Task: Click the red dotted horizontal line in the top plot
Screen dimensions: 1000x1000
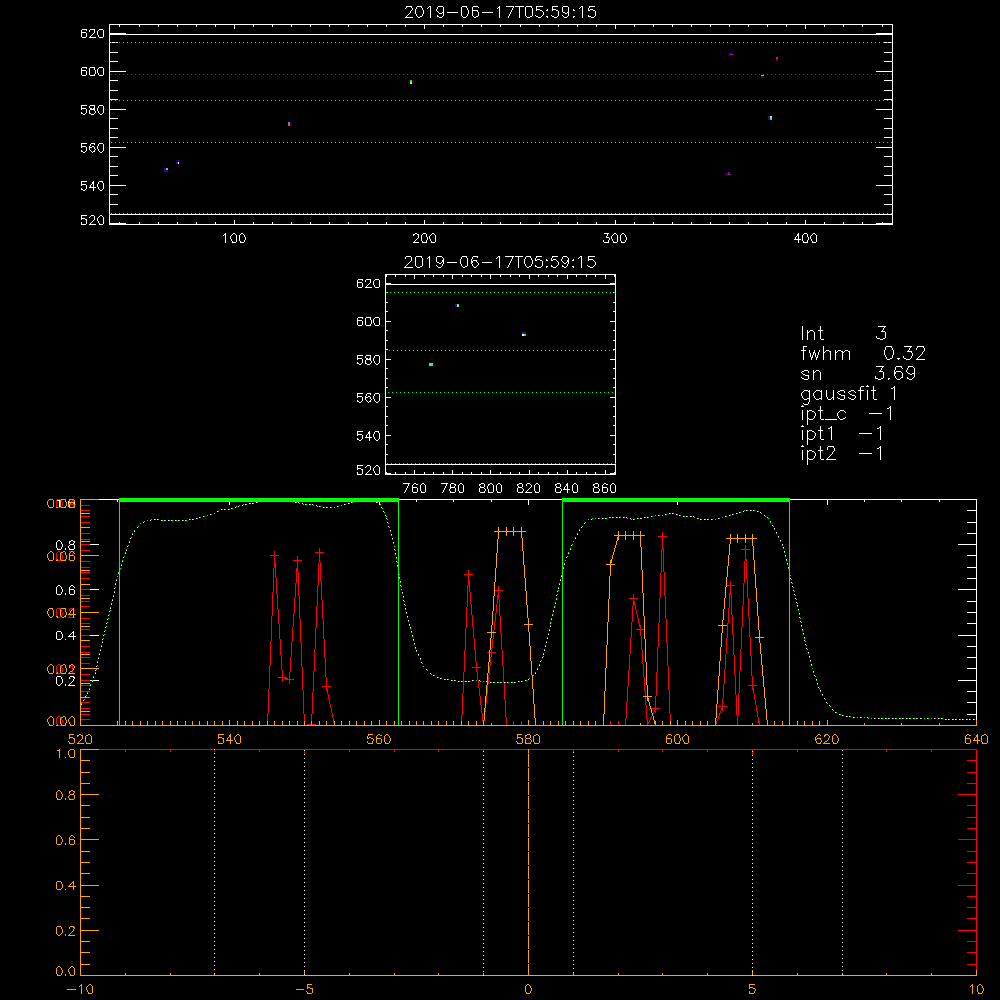Action: (x=501, y=74)
